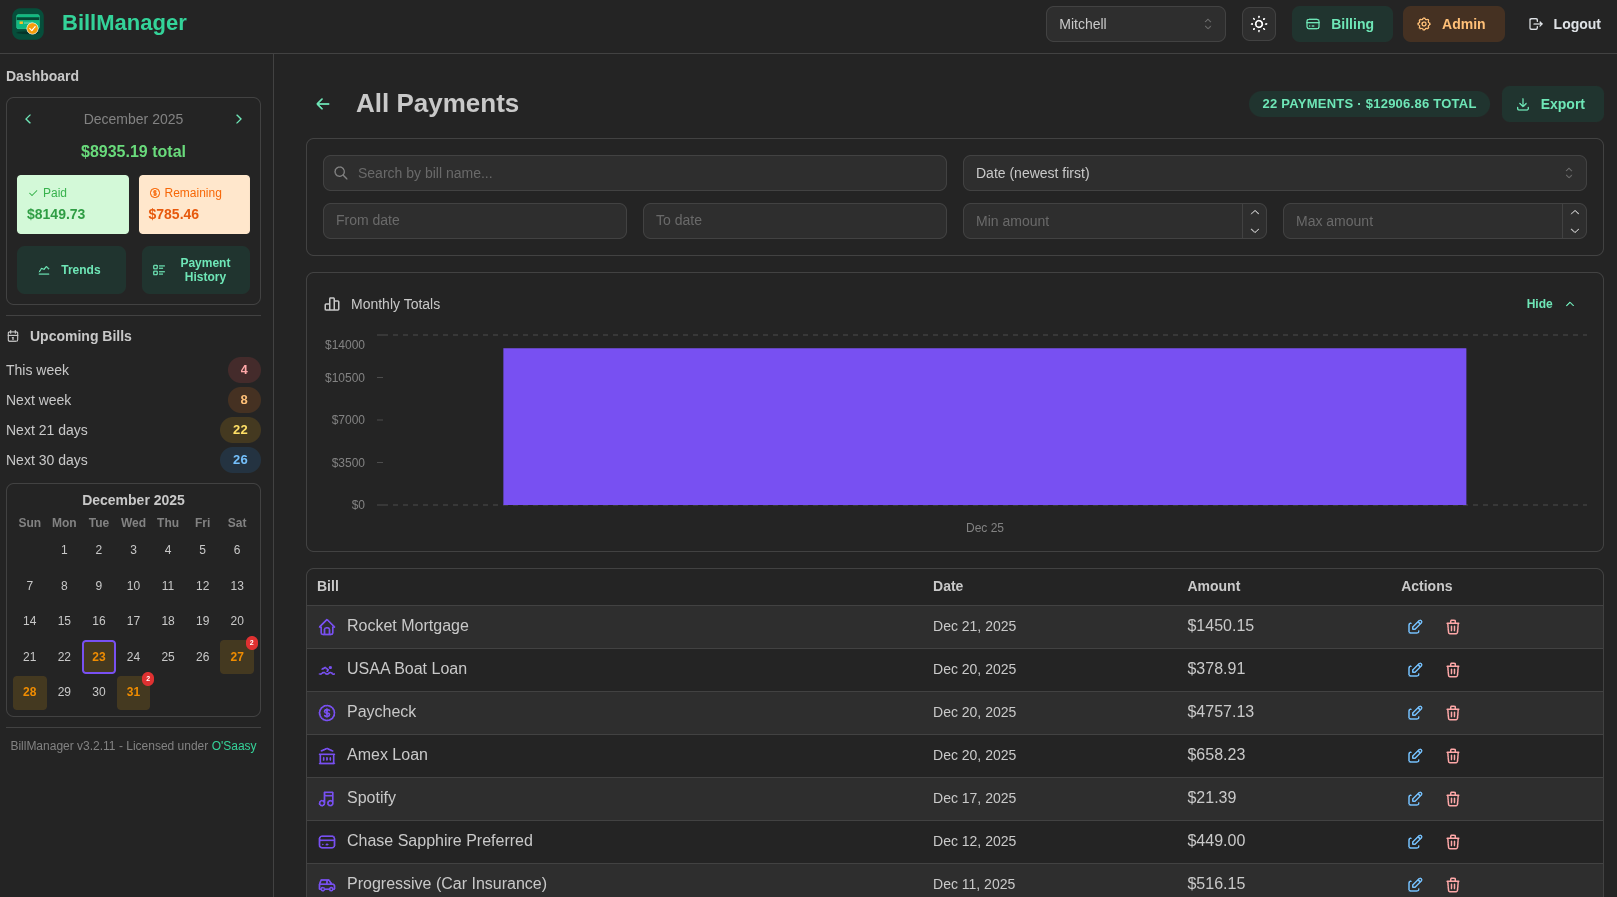This screenshot has width=1617, height=897.
Task: Select December 28 on the calendar
Action: coord(30,692)
